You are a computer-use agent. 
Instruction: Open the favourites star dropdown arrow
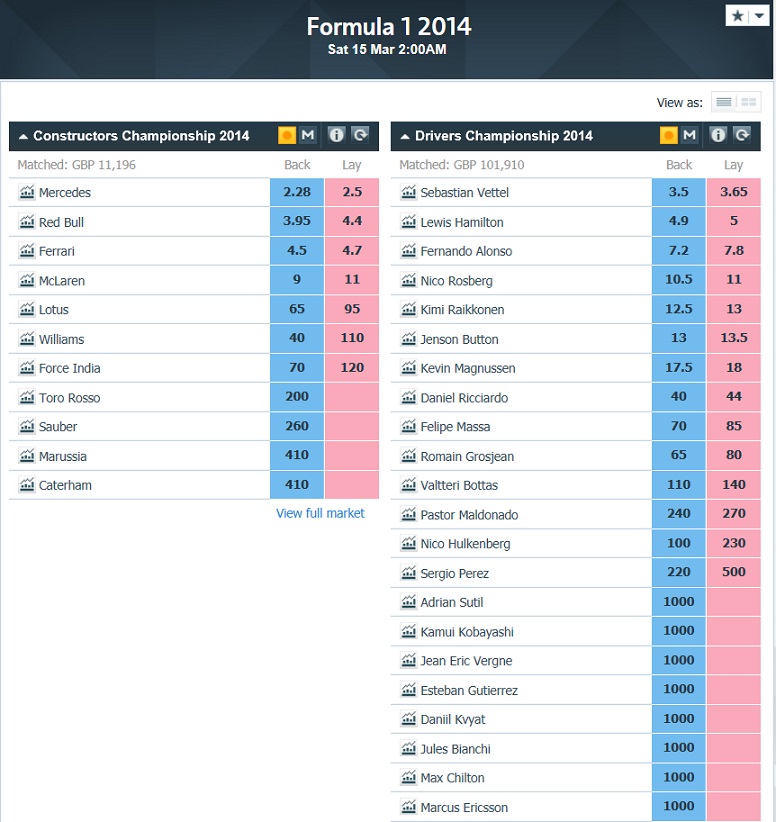(x=759, y=16)
